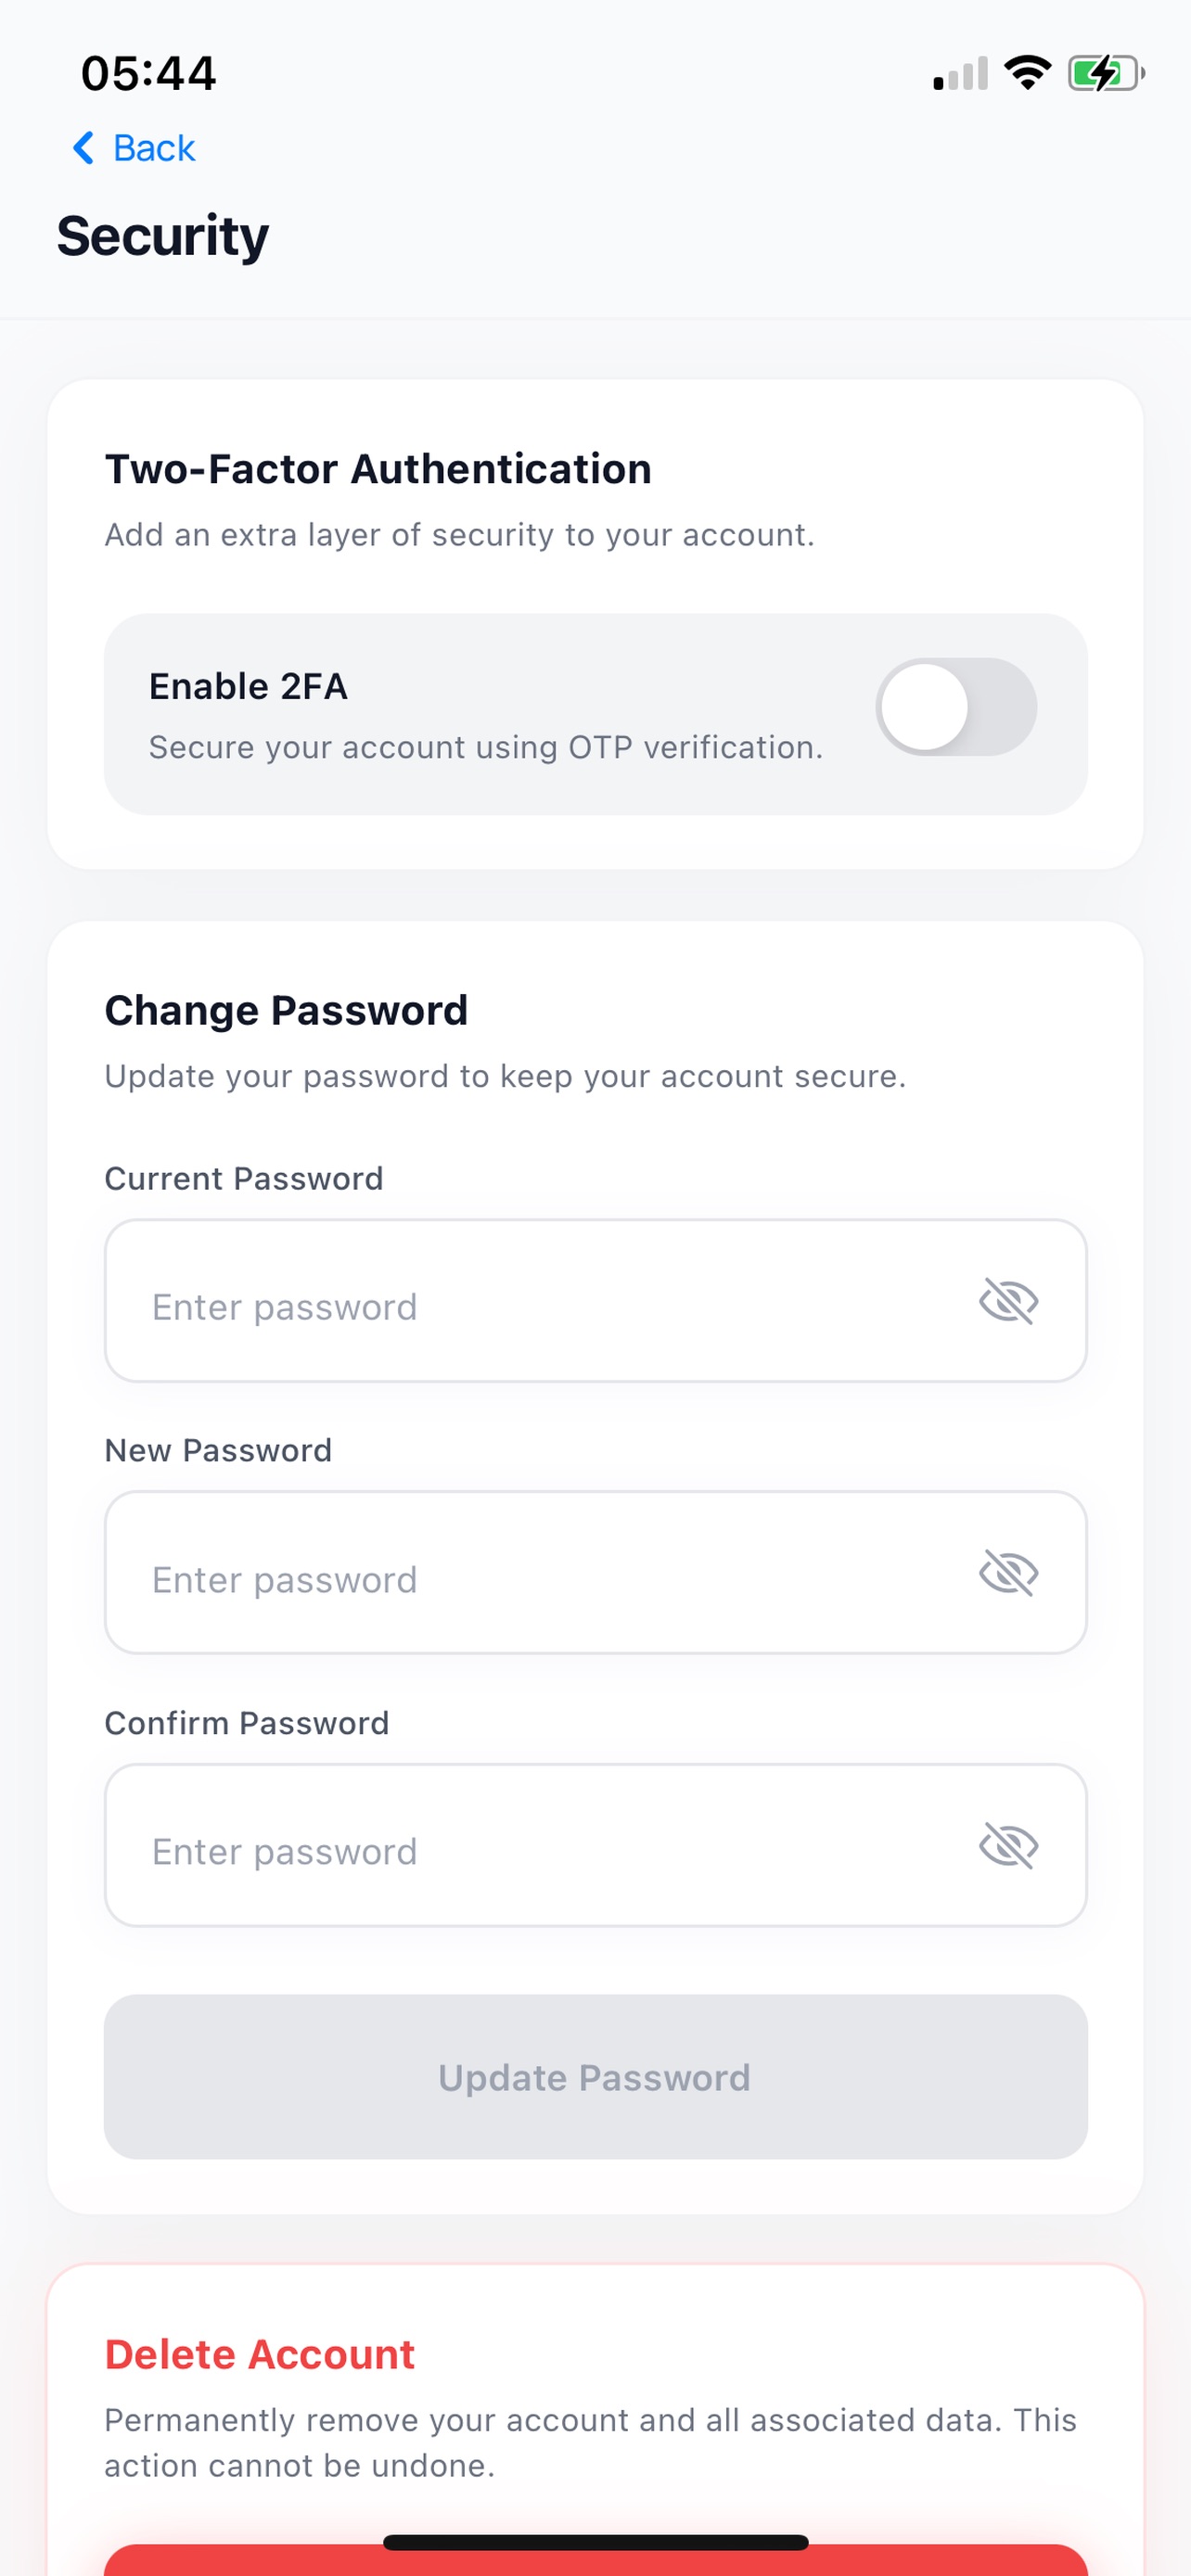
Task: Show the Confirm Password using eye icon
Action: click(x=1008, y=1845)
